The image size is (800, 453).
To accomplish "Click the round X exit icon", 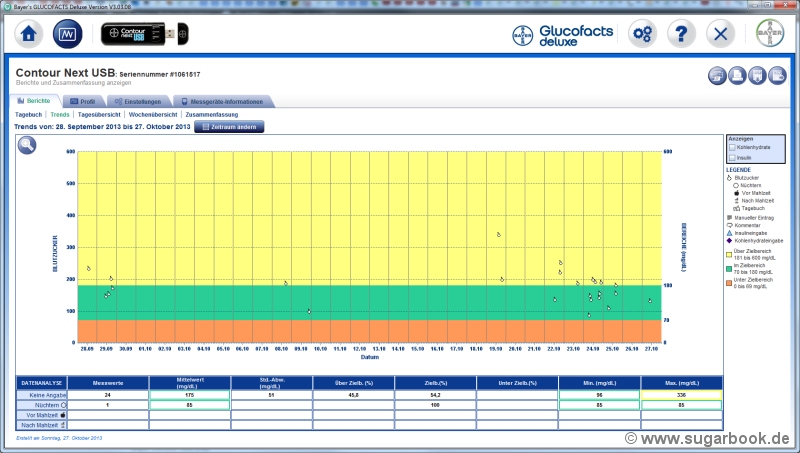I will pos(720,33).
